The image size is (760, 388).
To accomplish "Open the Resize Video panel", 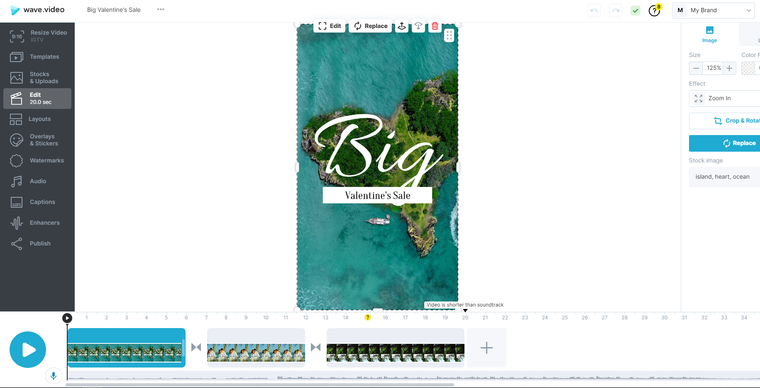I will (x=38, y=36).
